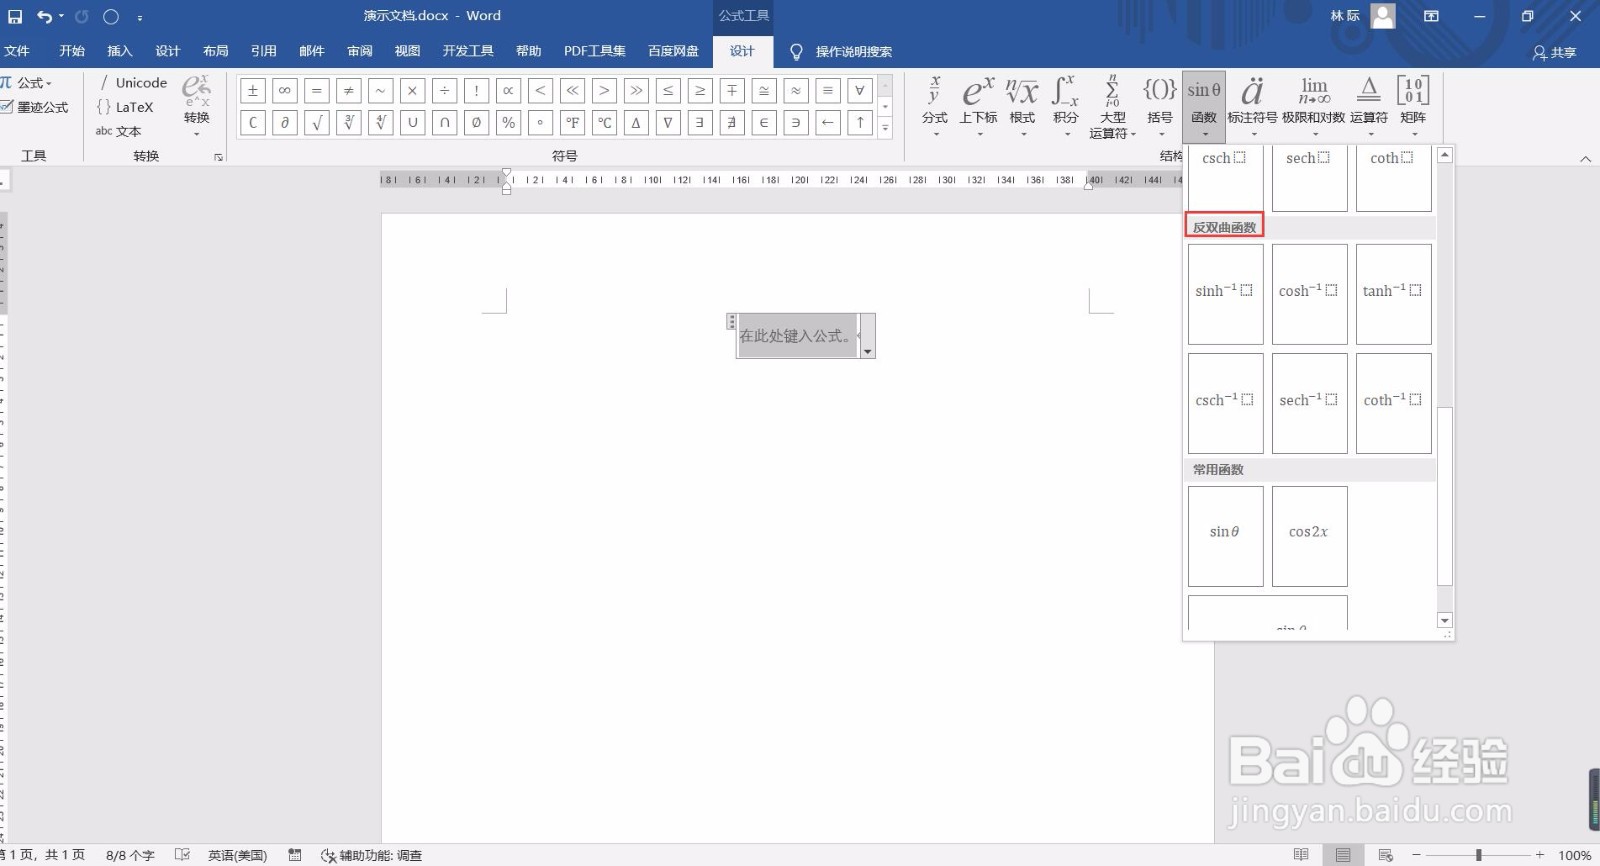Open the 文件 File menu

(x=17, y=51)
